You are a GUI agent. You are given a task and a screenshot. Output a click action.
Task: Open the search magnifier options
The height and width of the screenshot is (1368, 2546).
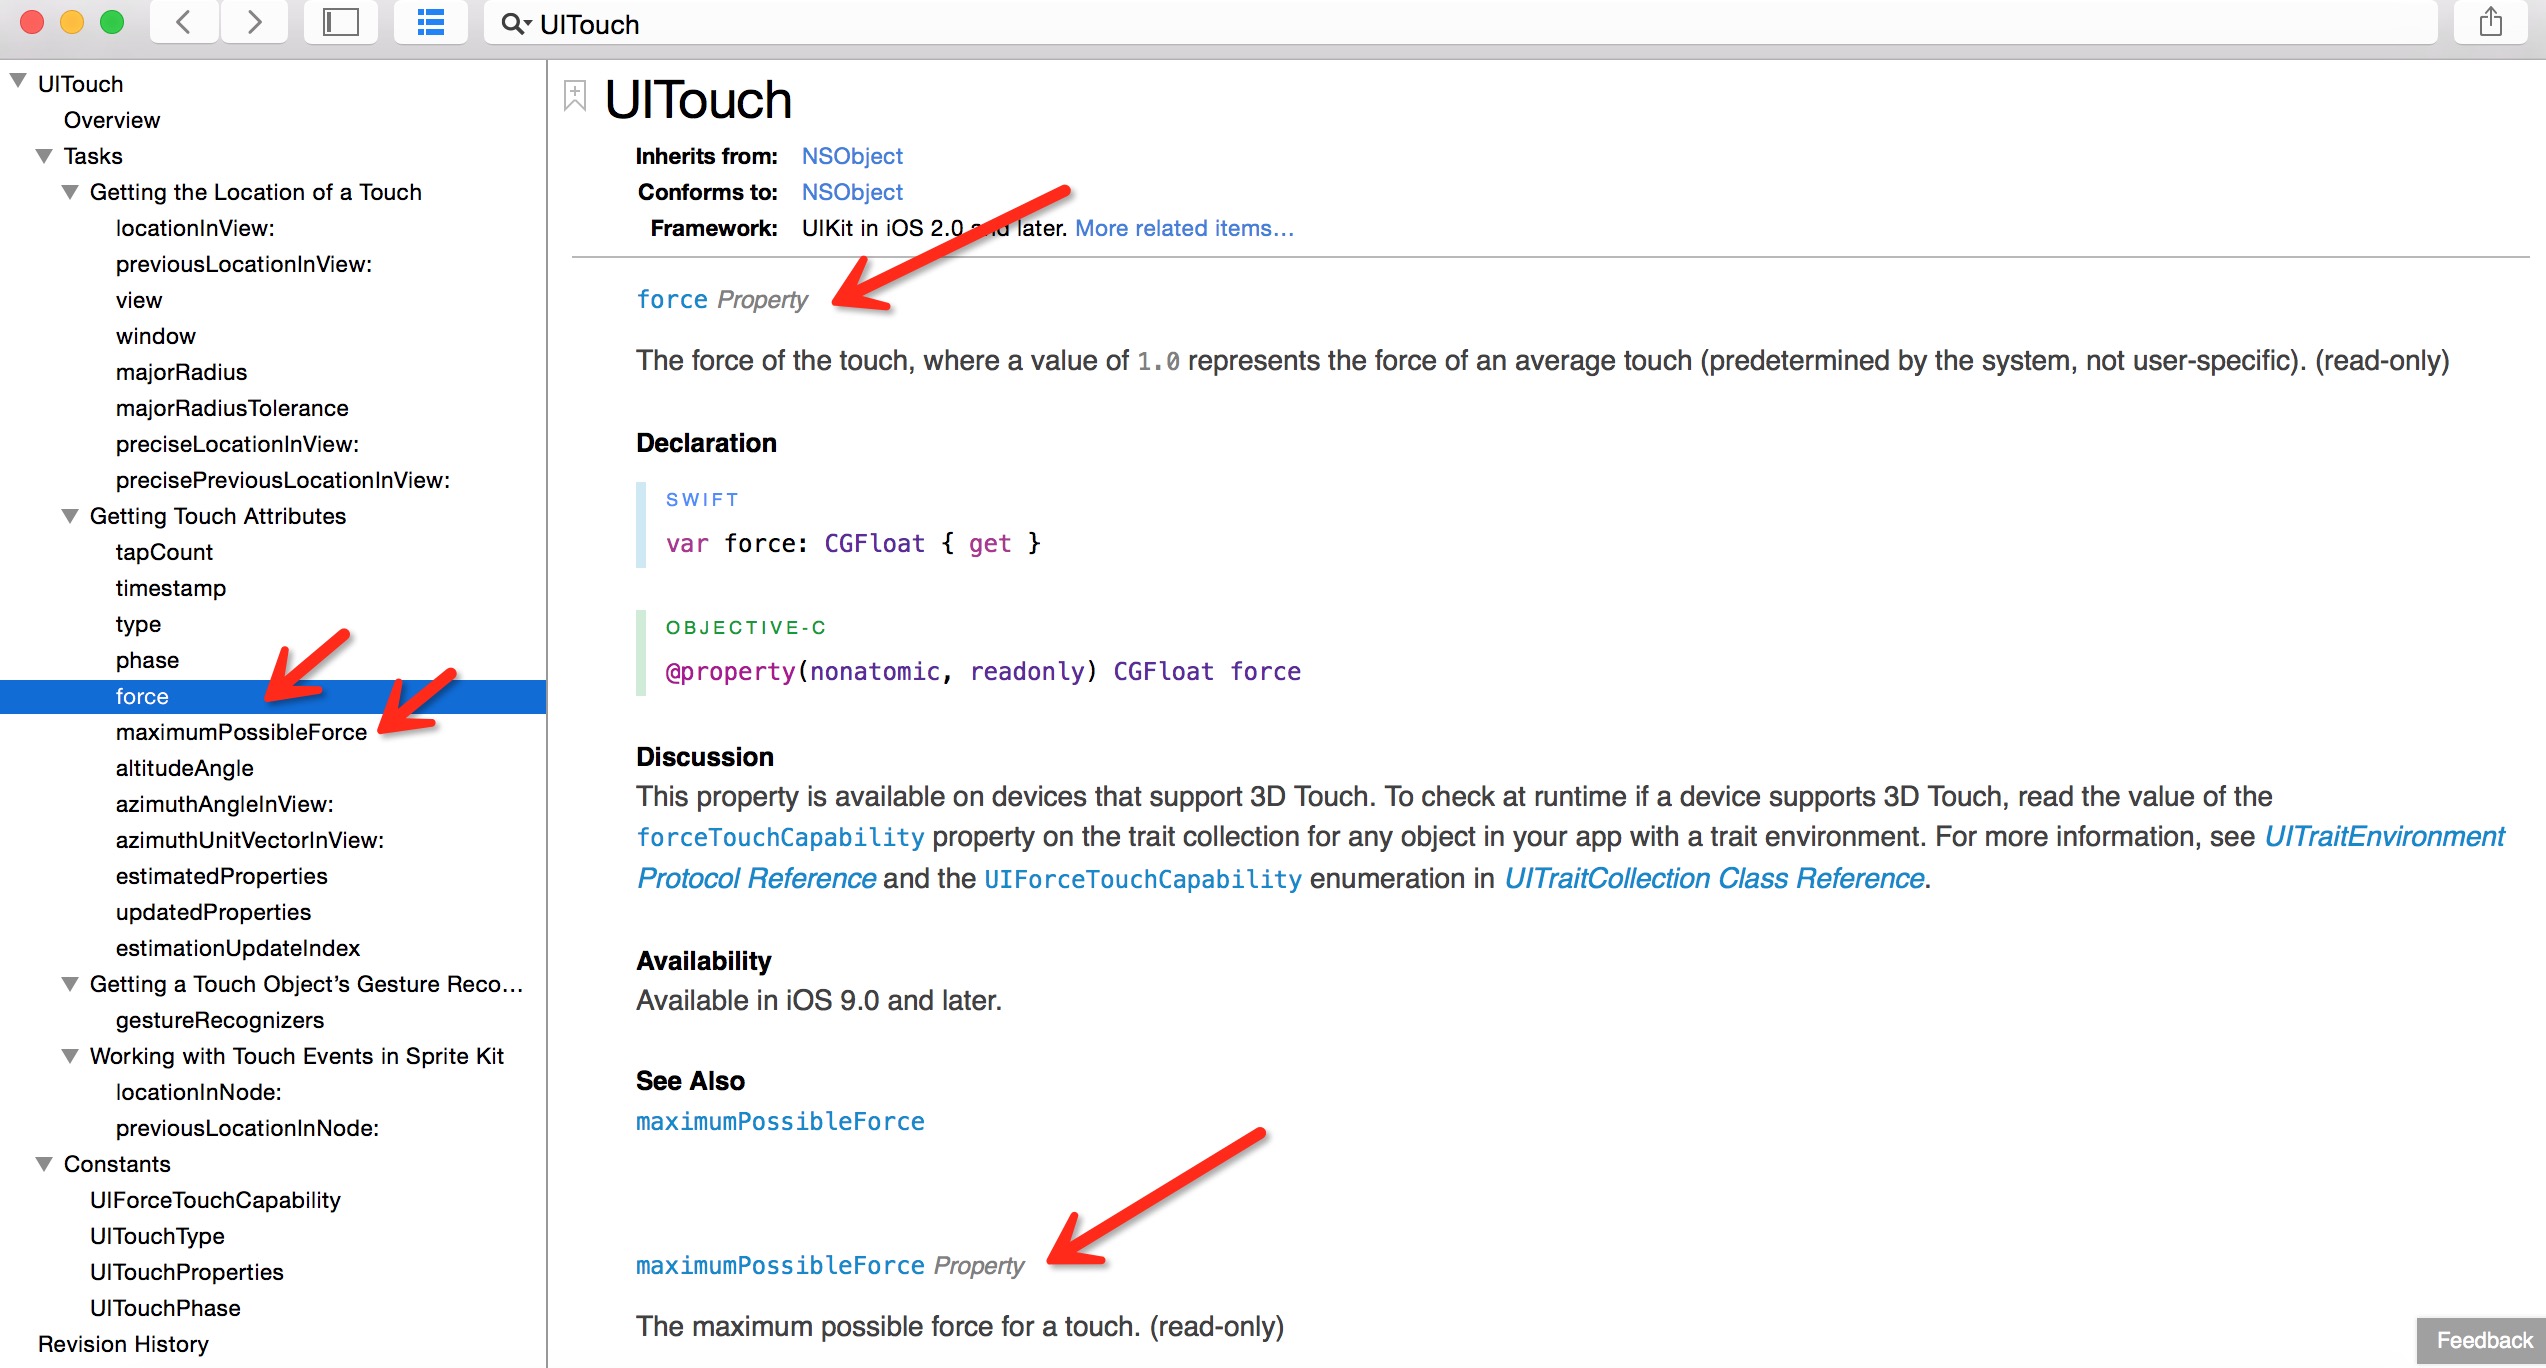pos(516,24)
